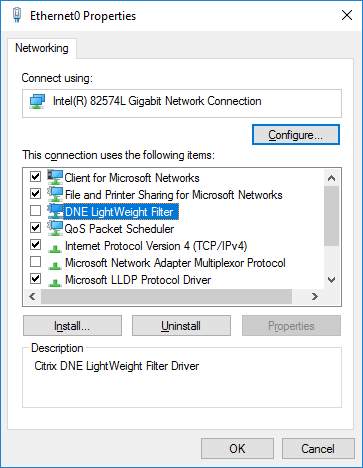Select Microsoft LLDP Protocol Driver row
The image size is (363, 468).
(138, 280)
